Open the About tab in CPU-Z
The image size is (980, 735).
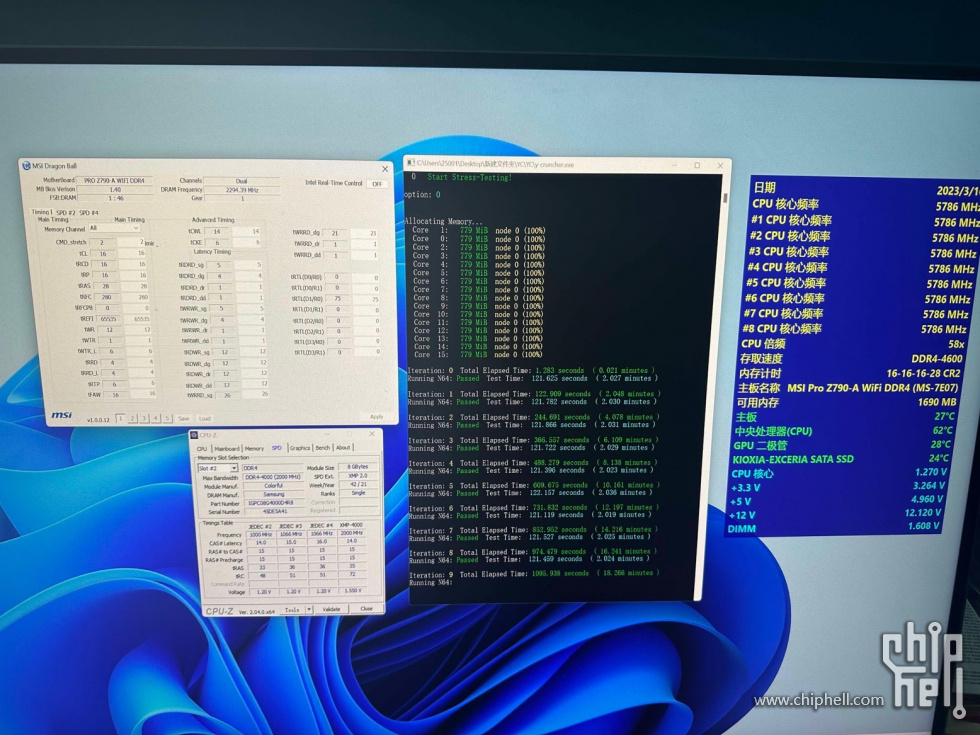click(x=343, y=448)
